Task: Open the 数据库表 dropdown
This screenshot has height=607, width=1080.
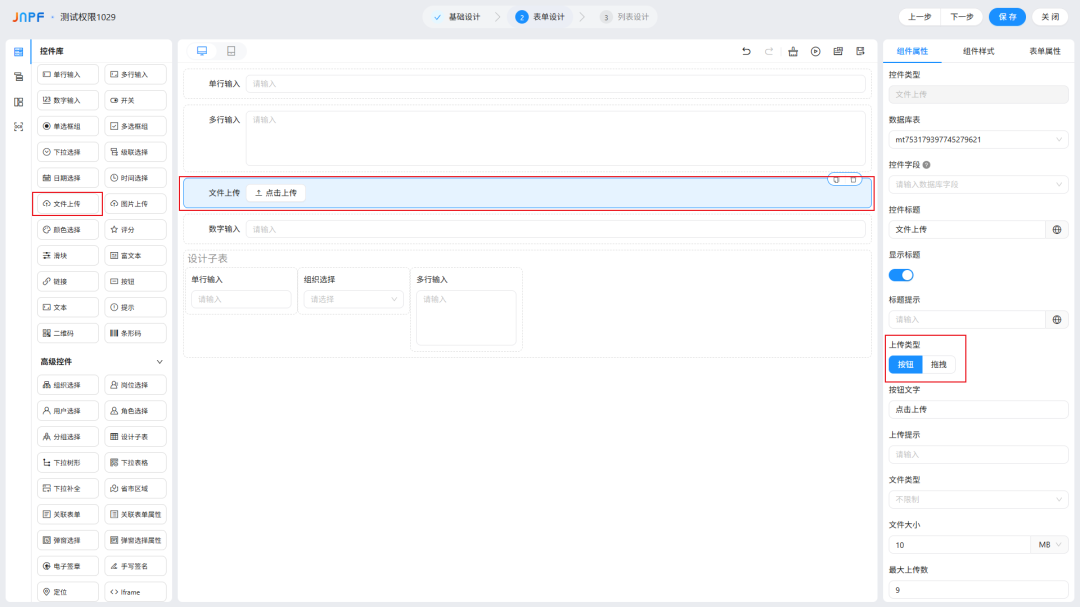Action: tap(978, 140)
